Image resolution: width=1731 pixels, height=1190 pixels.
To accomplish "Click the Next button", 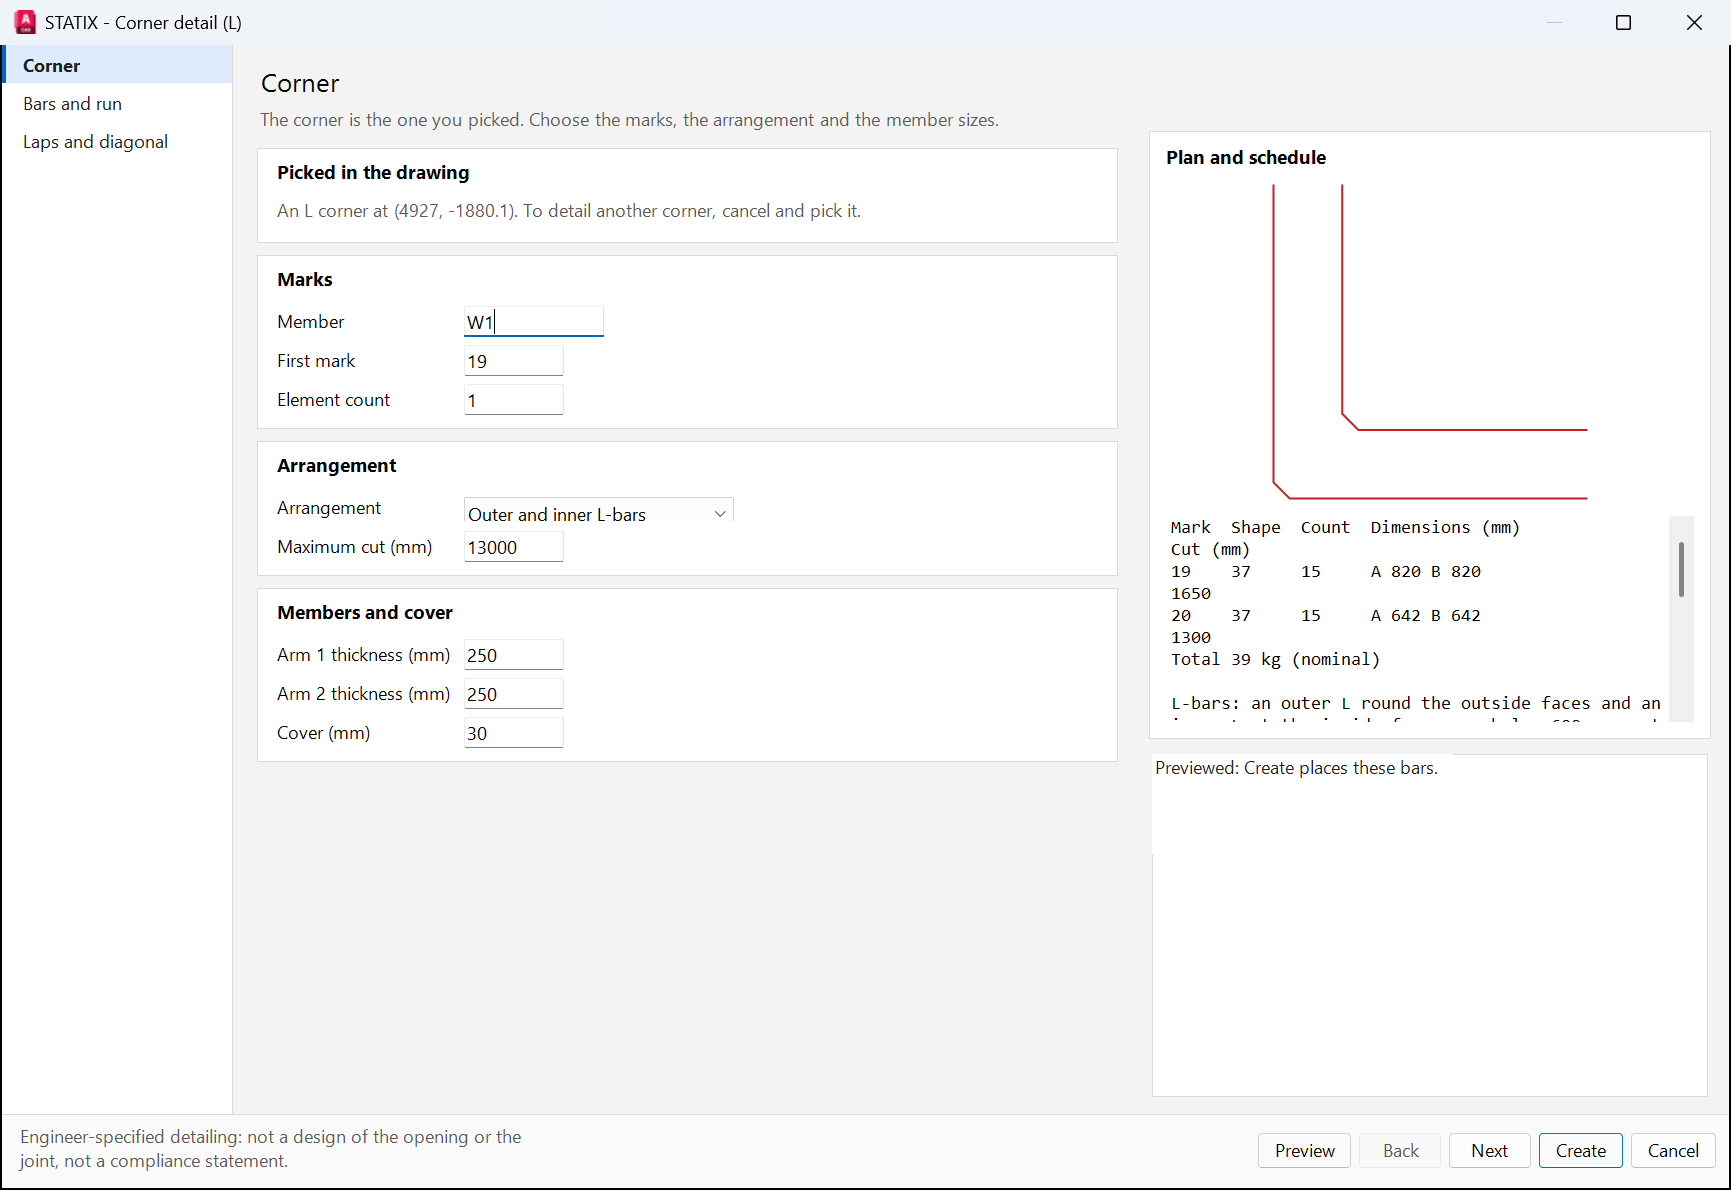I will tap(1489, 1151).
